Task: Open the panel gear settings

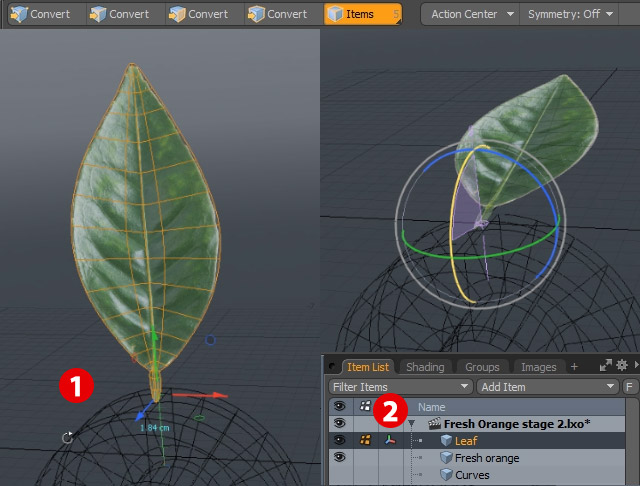Action: coord(622,365)
